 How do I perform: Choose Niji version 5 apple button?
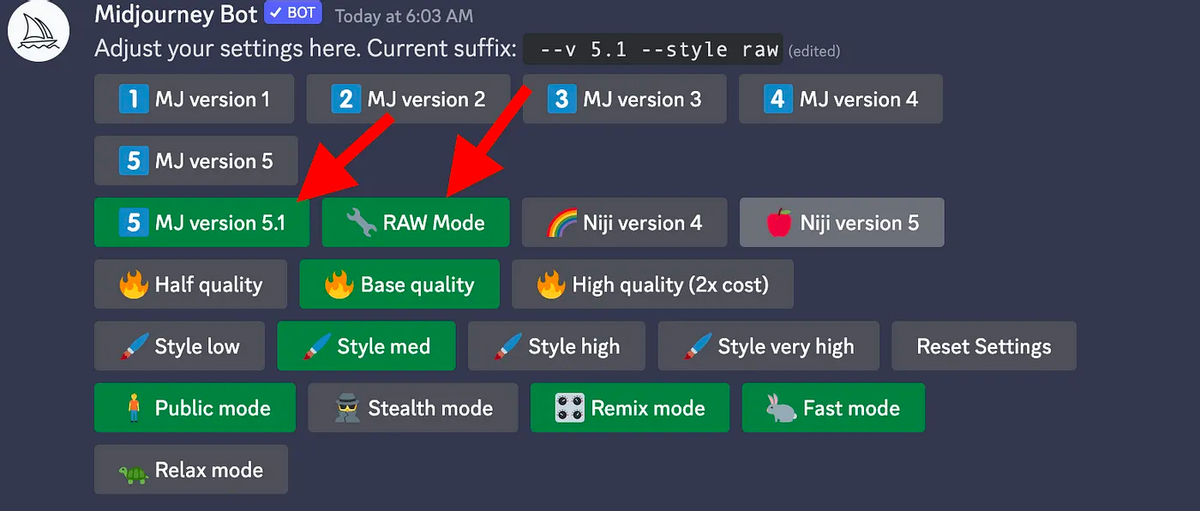[x=842, y=222]
